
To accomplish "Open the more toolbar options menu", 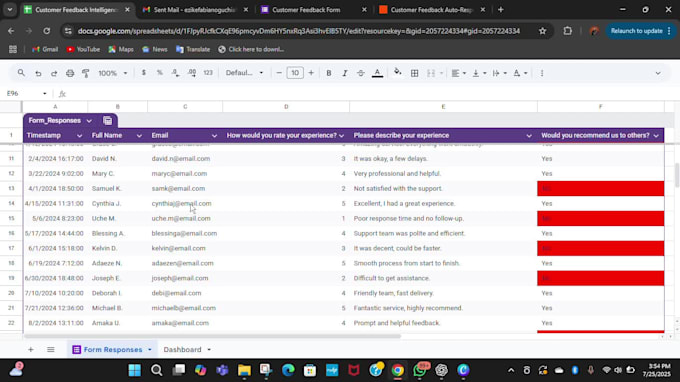I will (542, 73).
